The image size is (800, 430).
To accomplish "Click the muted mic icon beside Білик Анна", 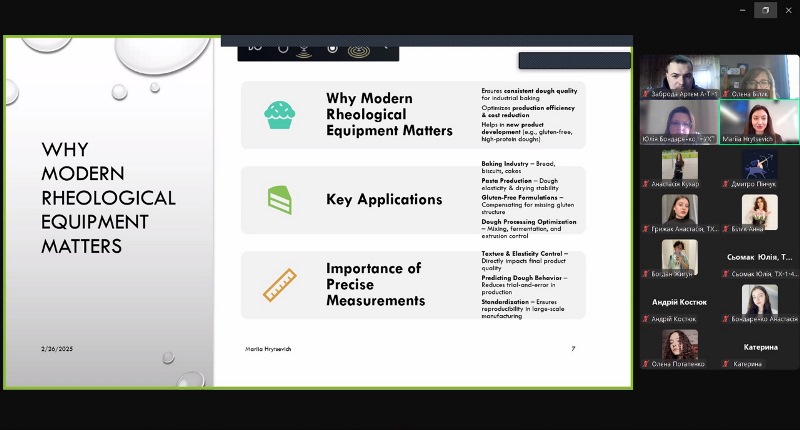I will 726,229.
